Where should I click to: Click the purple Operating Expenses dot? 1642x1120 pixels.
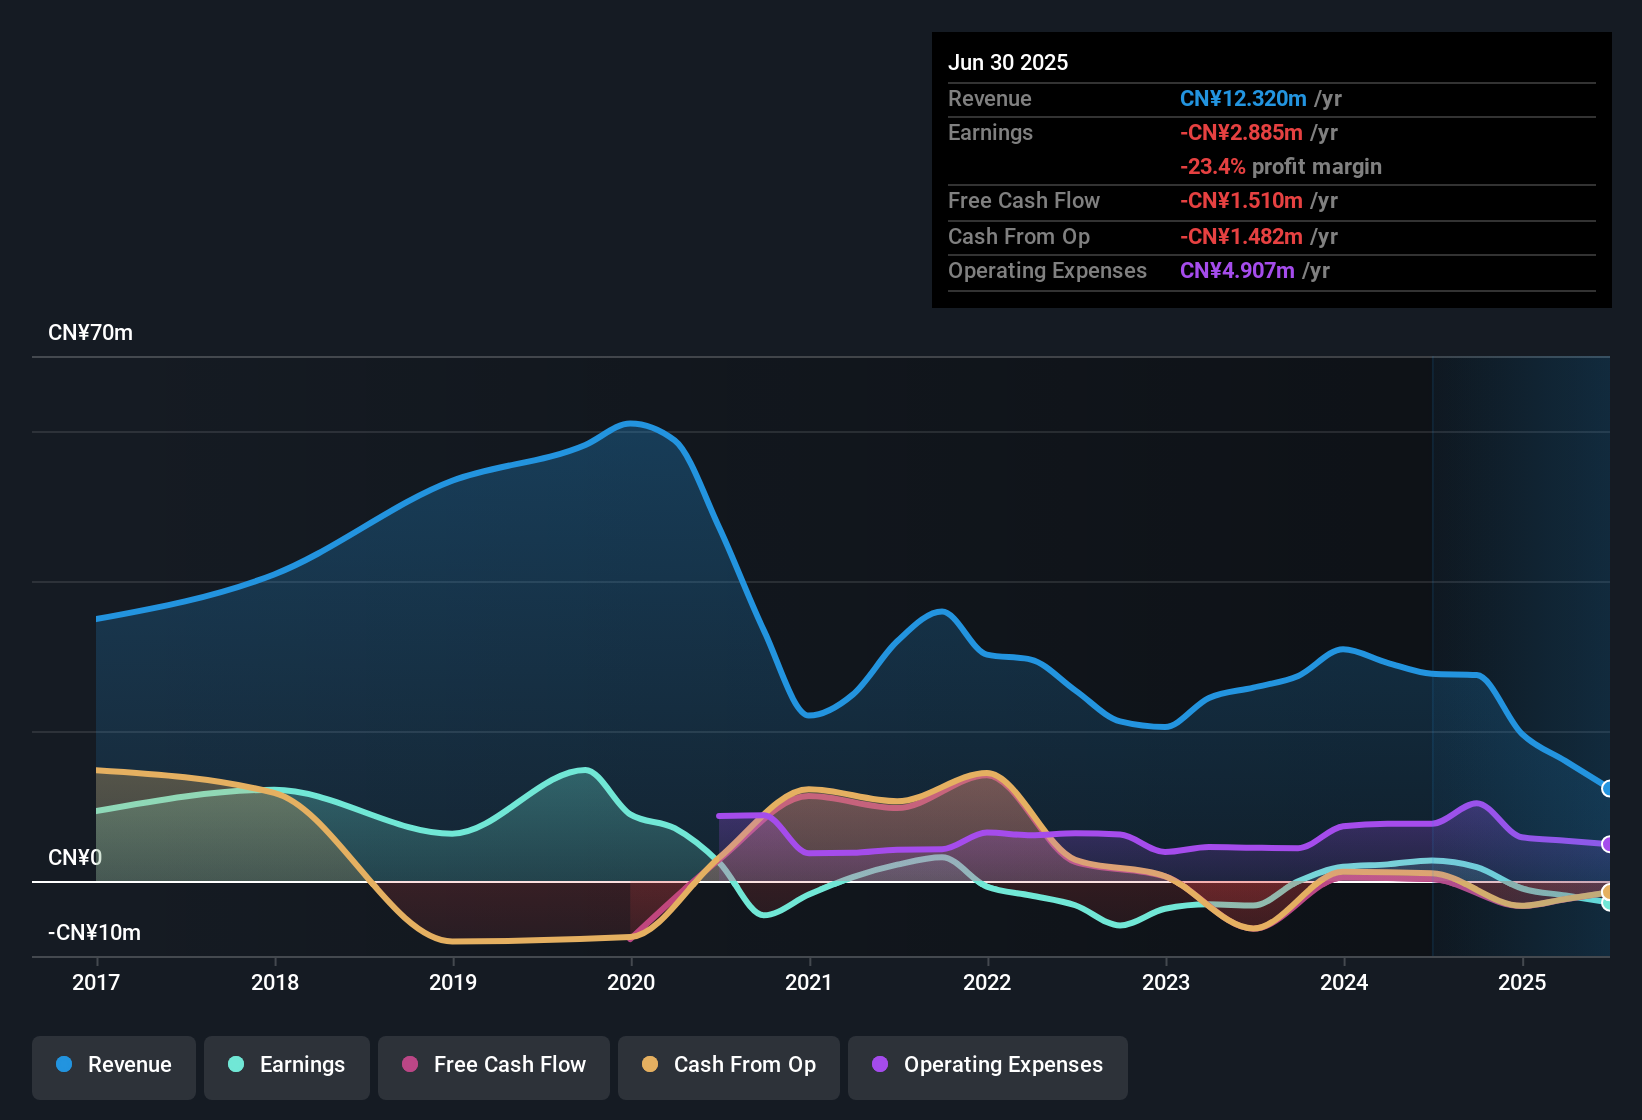coord(878,1065)
